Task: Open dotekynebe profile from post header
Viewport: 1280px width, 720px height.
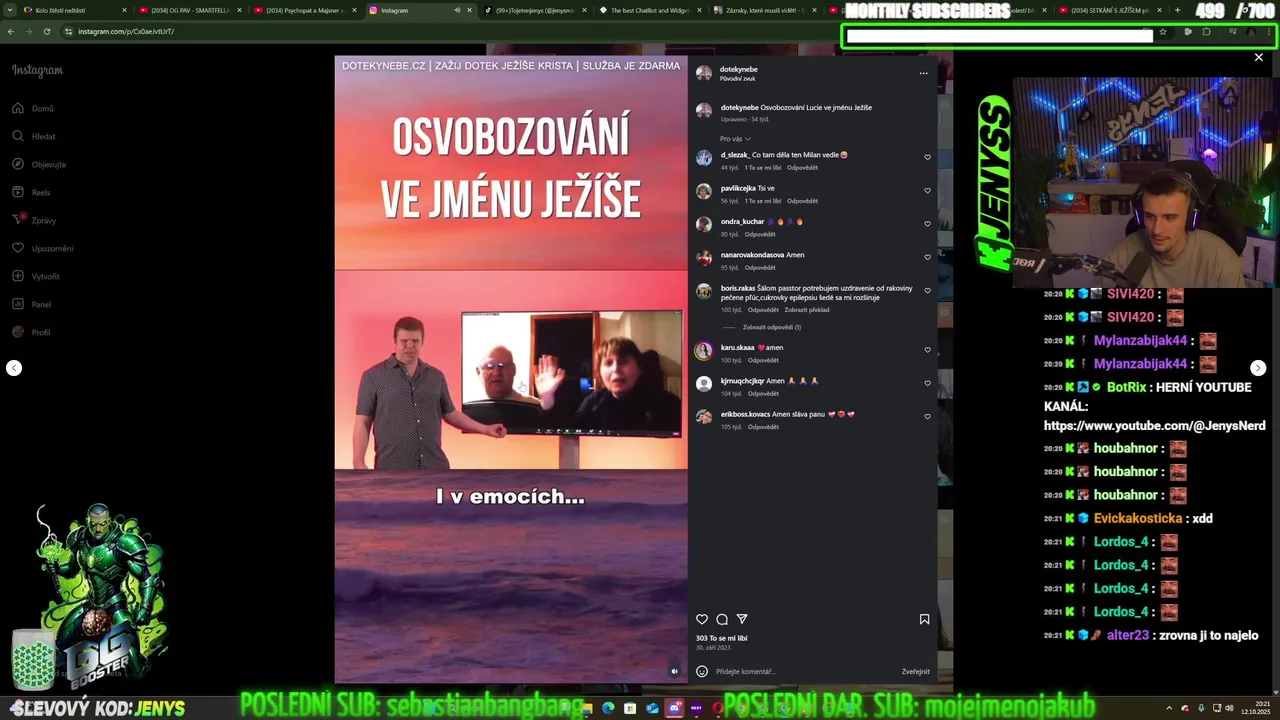Action: (x=739, y=69)
